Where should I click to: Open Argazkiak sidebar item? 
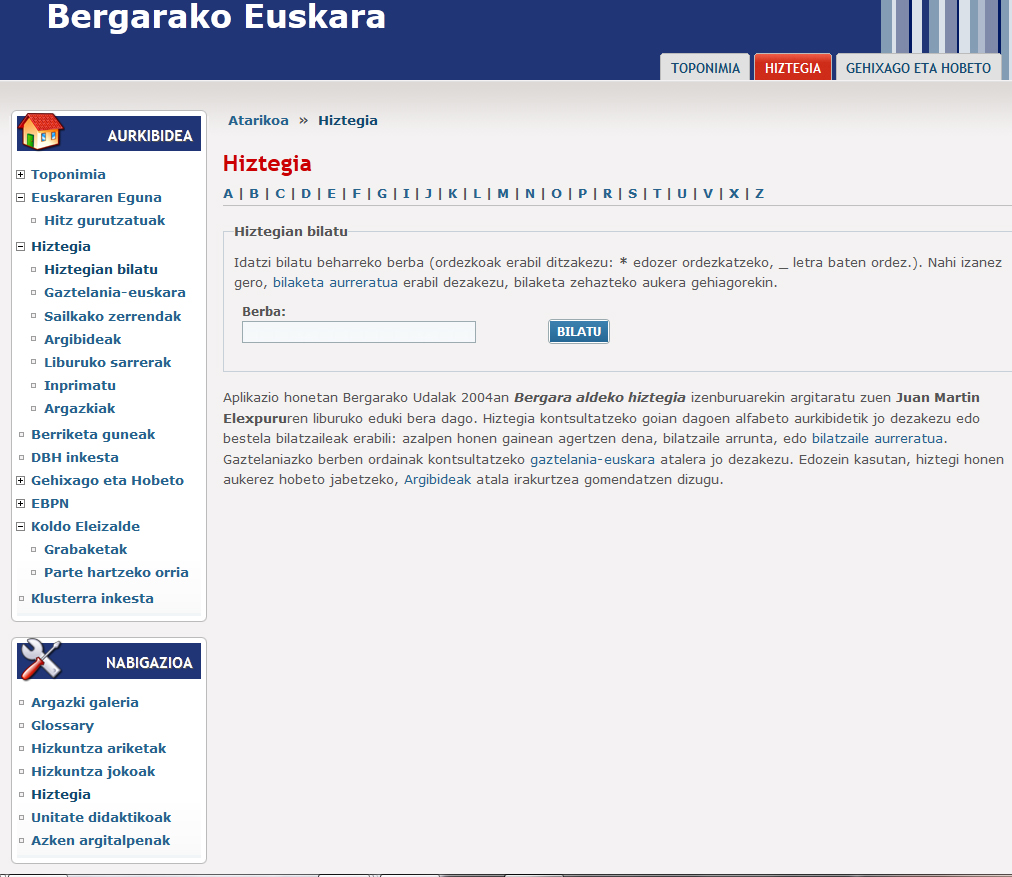click(79, 408)
